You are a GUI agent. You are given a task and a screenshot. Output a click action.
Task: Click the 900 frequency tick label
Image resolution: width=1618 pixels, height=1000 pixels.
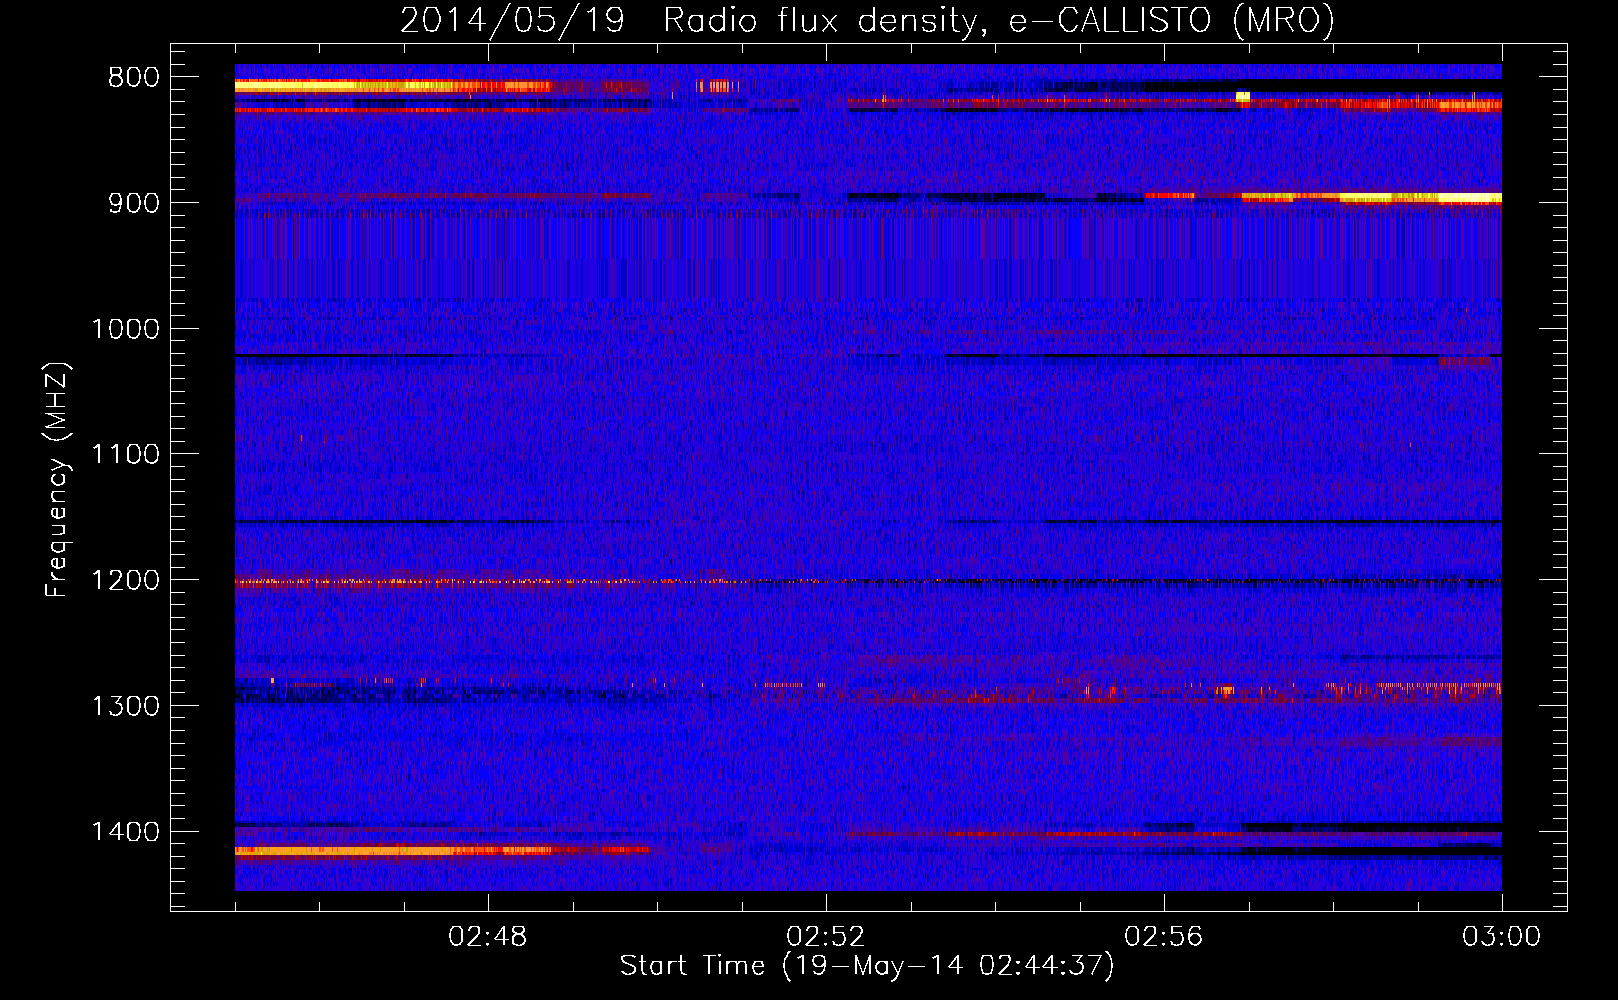[x=134, y=203]
